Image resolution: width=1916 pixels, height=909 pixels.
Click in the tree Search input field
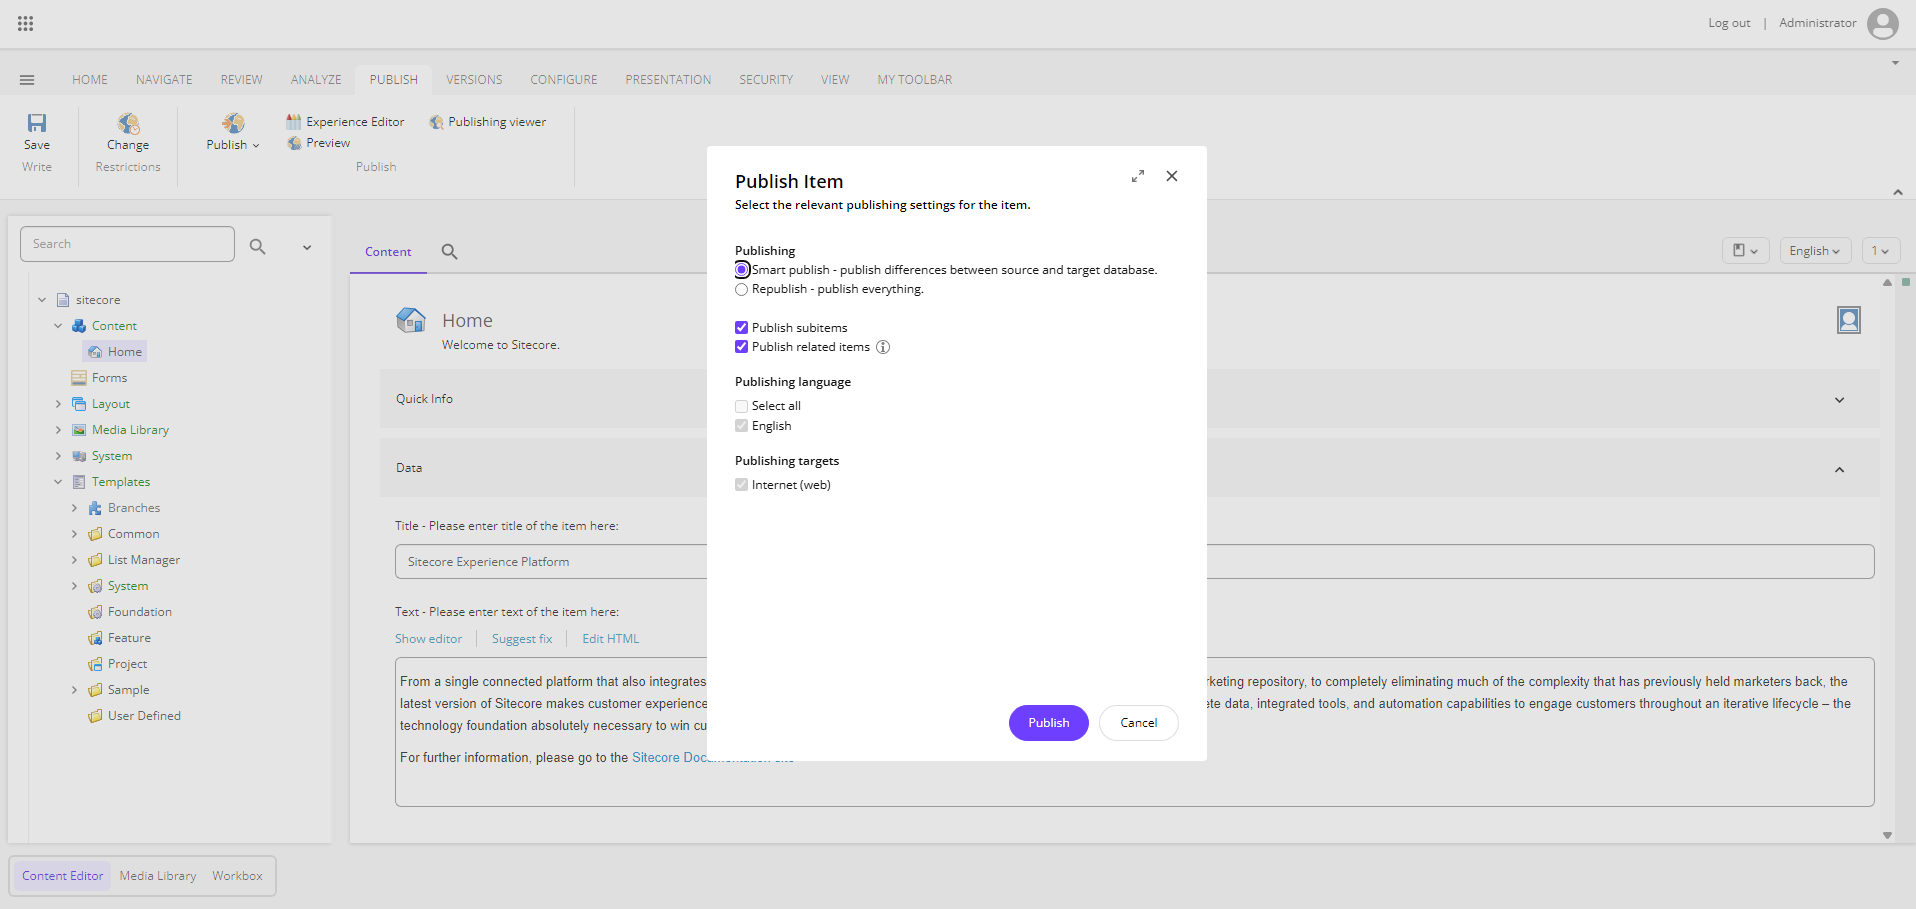(127, 244)
